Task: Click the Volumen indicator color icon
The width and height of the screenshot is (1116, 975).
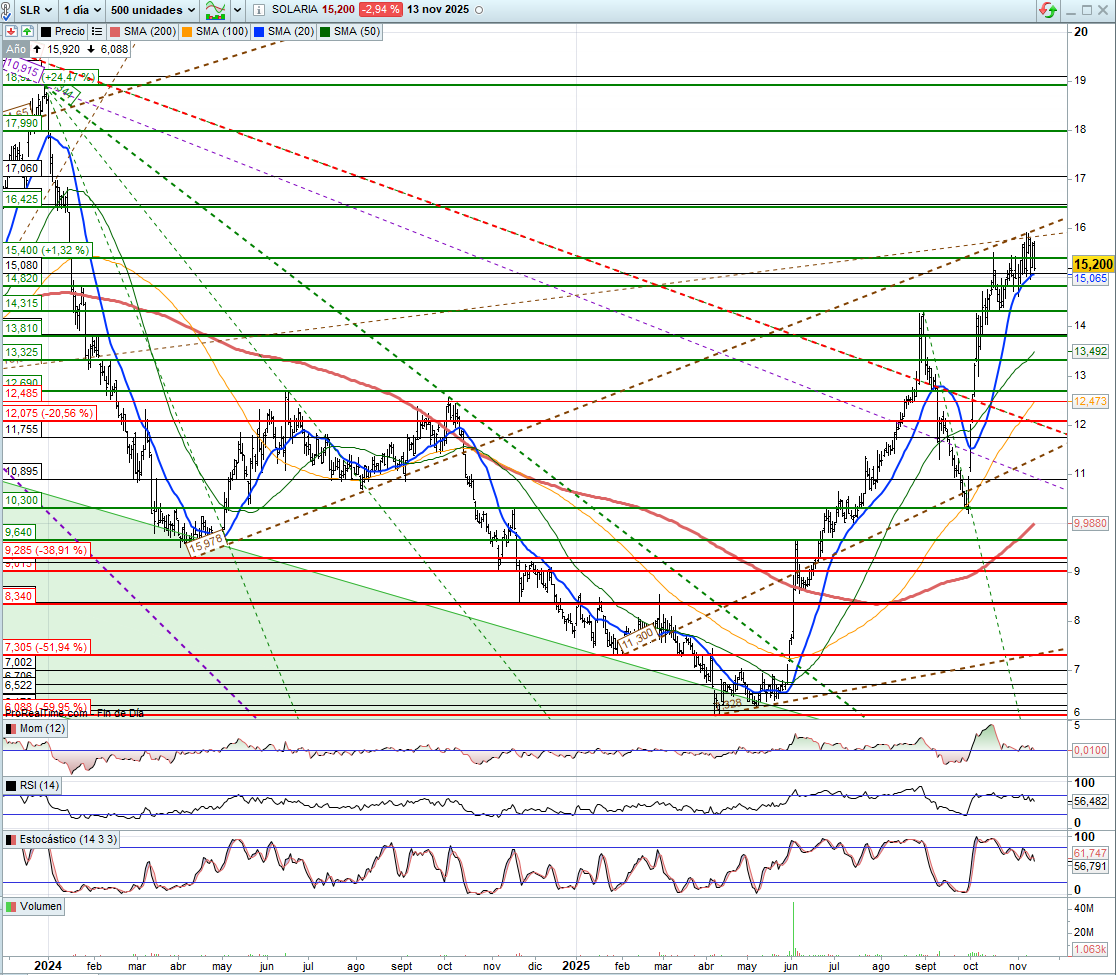Action: (x=12, y=906)
